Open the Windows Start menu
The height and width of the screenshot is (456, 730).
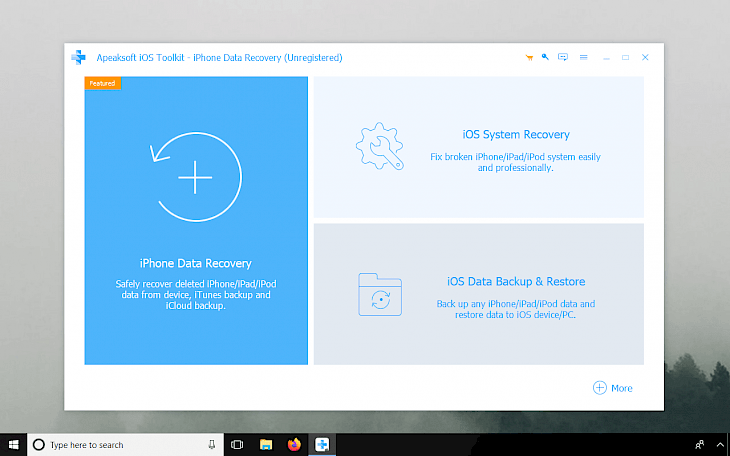(14, 445)
